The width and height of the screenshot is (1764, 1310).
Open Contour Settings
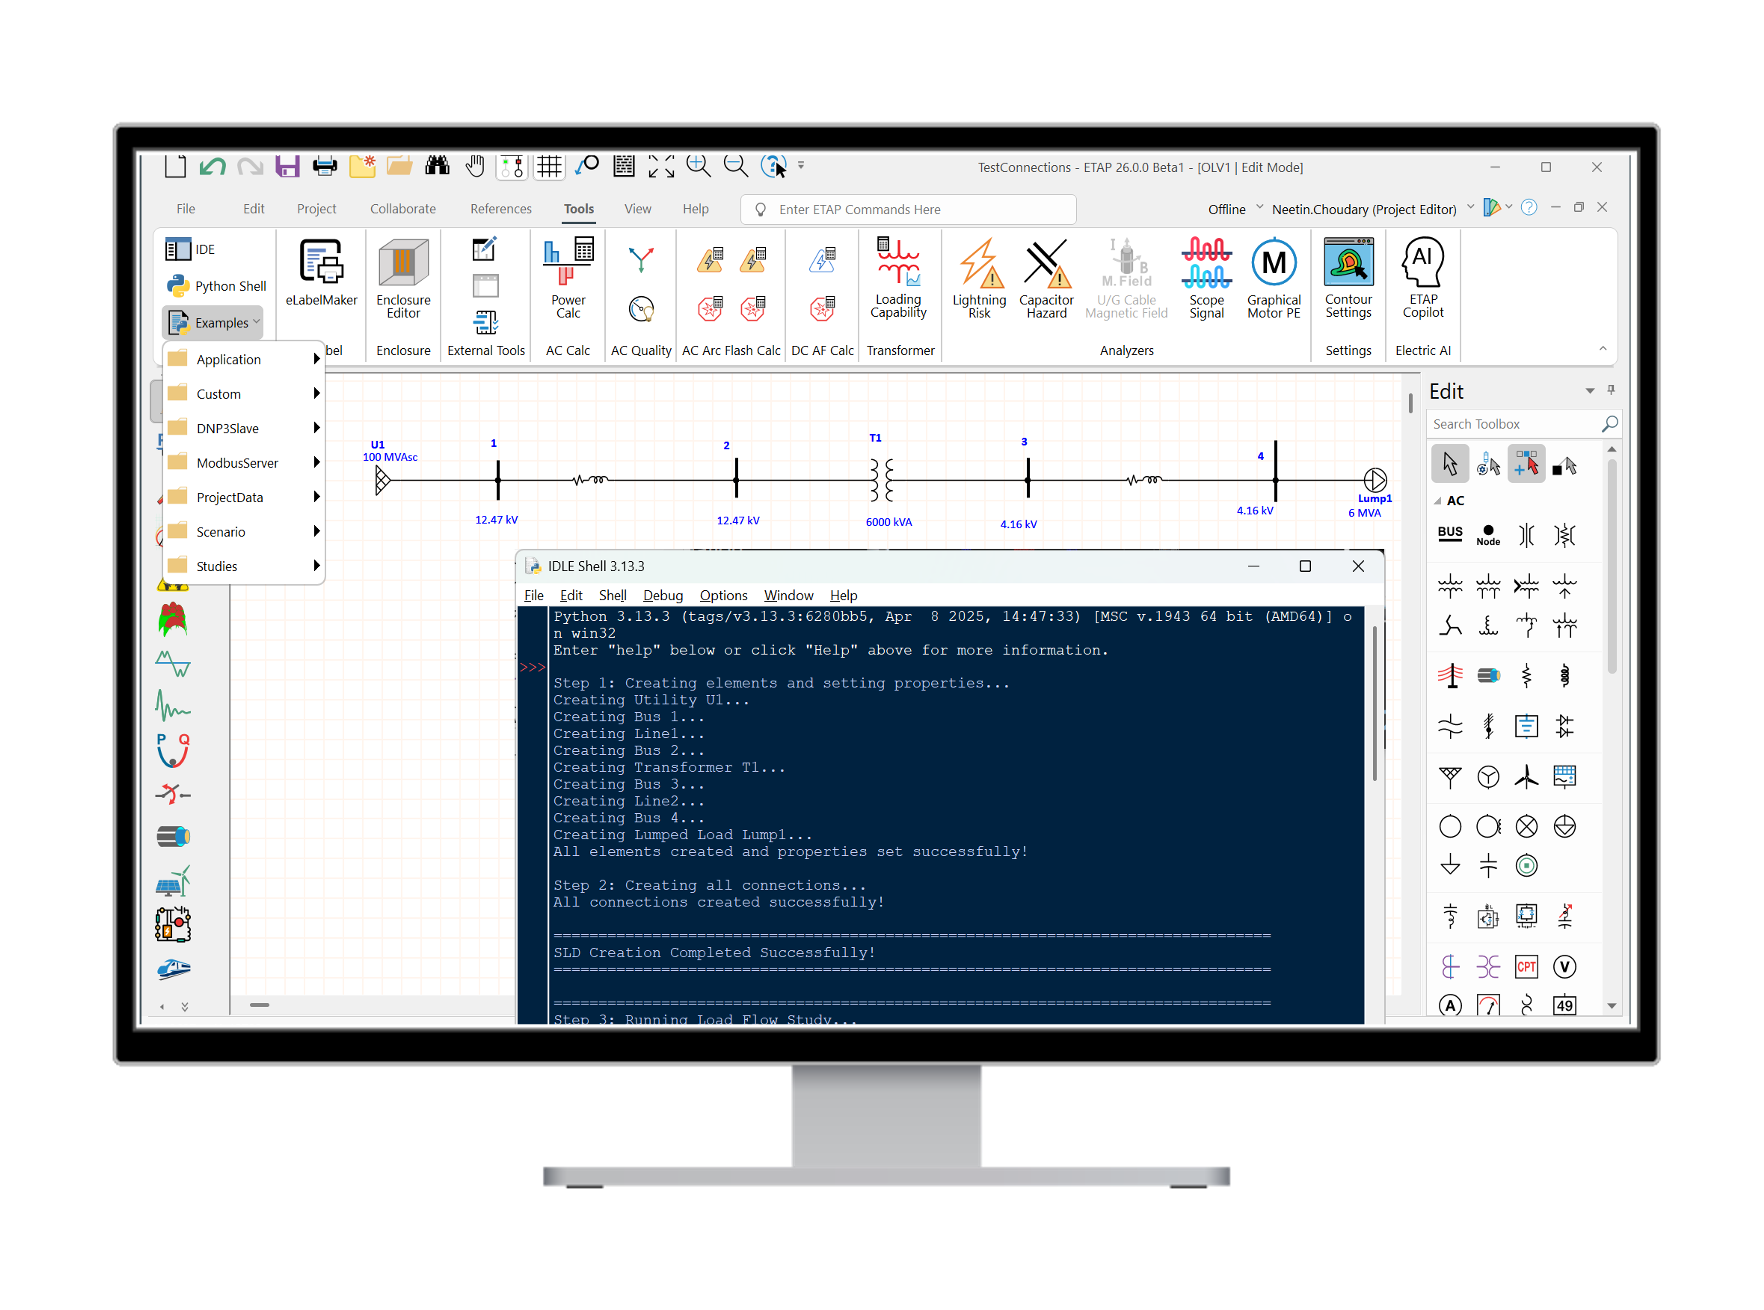[1348, 279]
